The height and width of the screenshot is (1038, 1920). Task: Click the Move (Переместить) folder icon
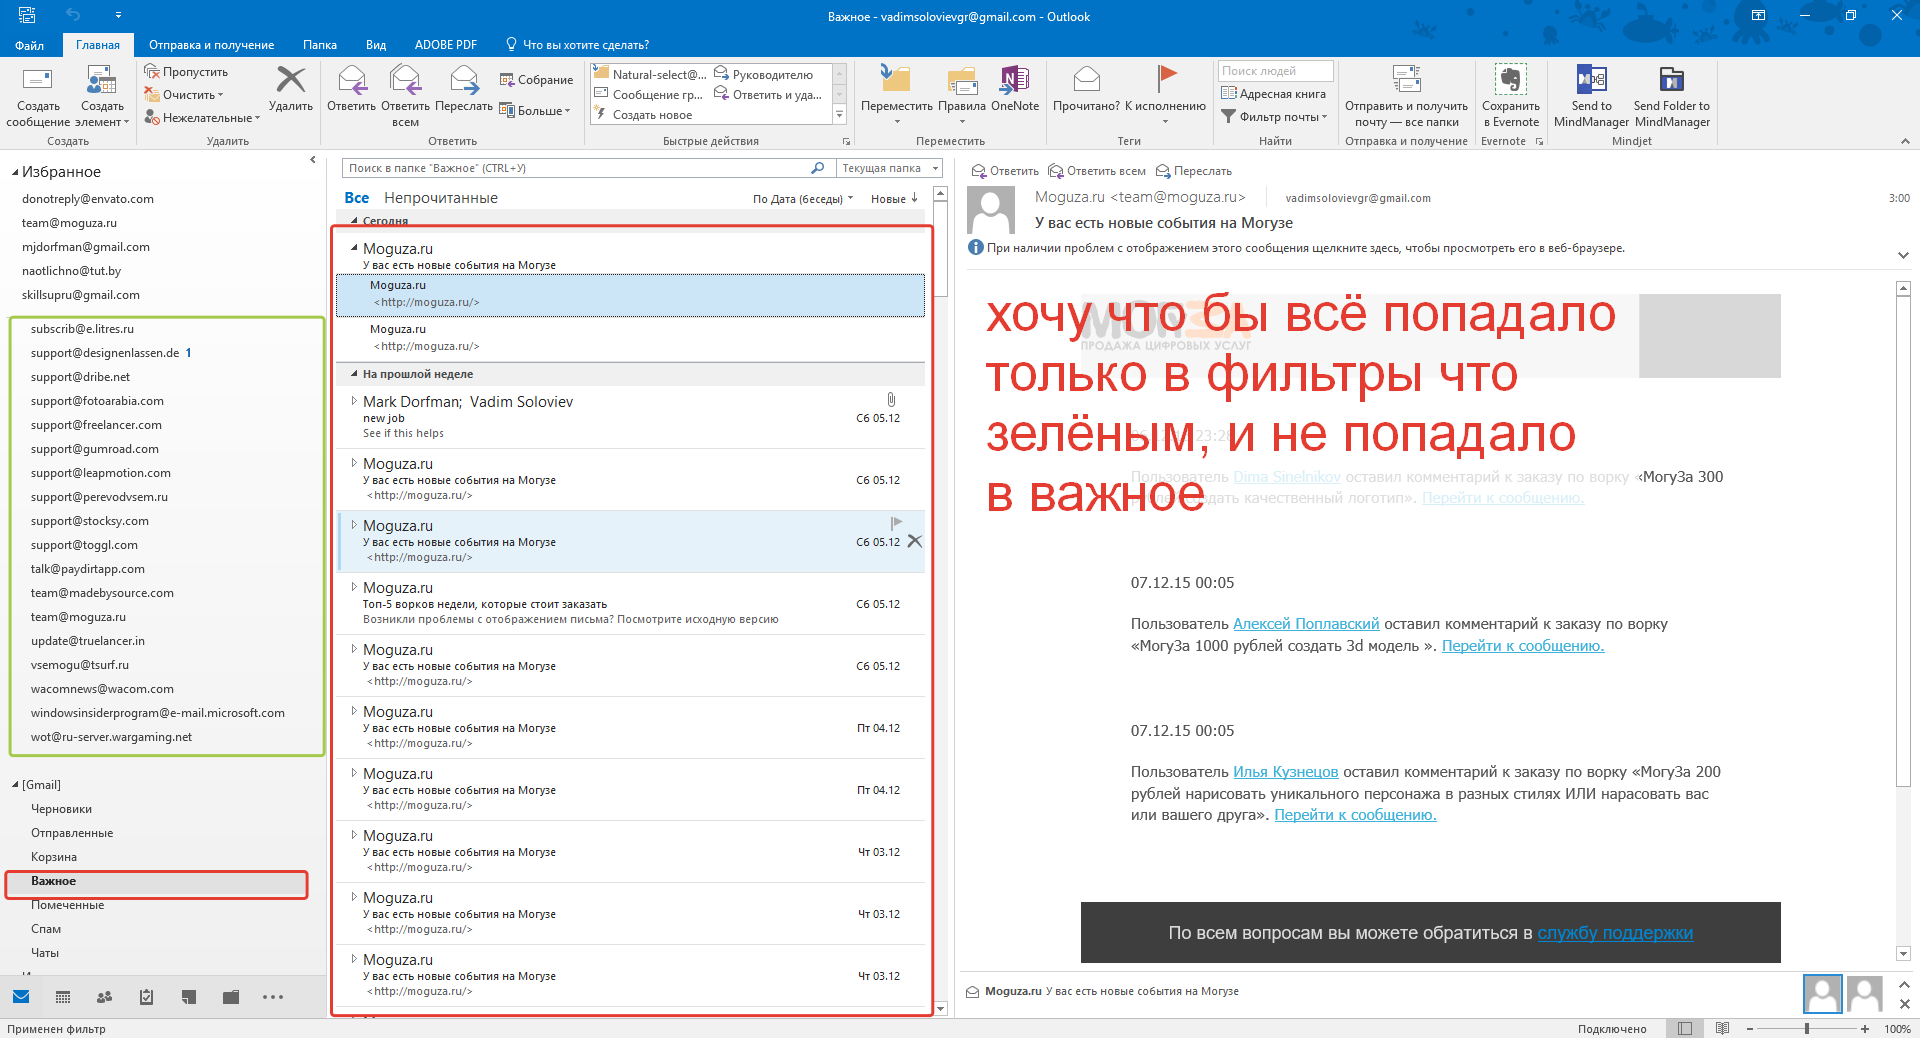pos(896,80)
